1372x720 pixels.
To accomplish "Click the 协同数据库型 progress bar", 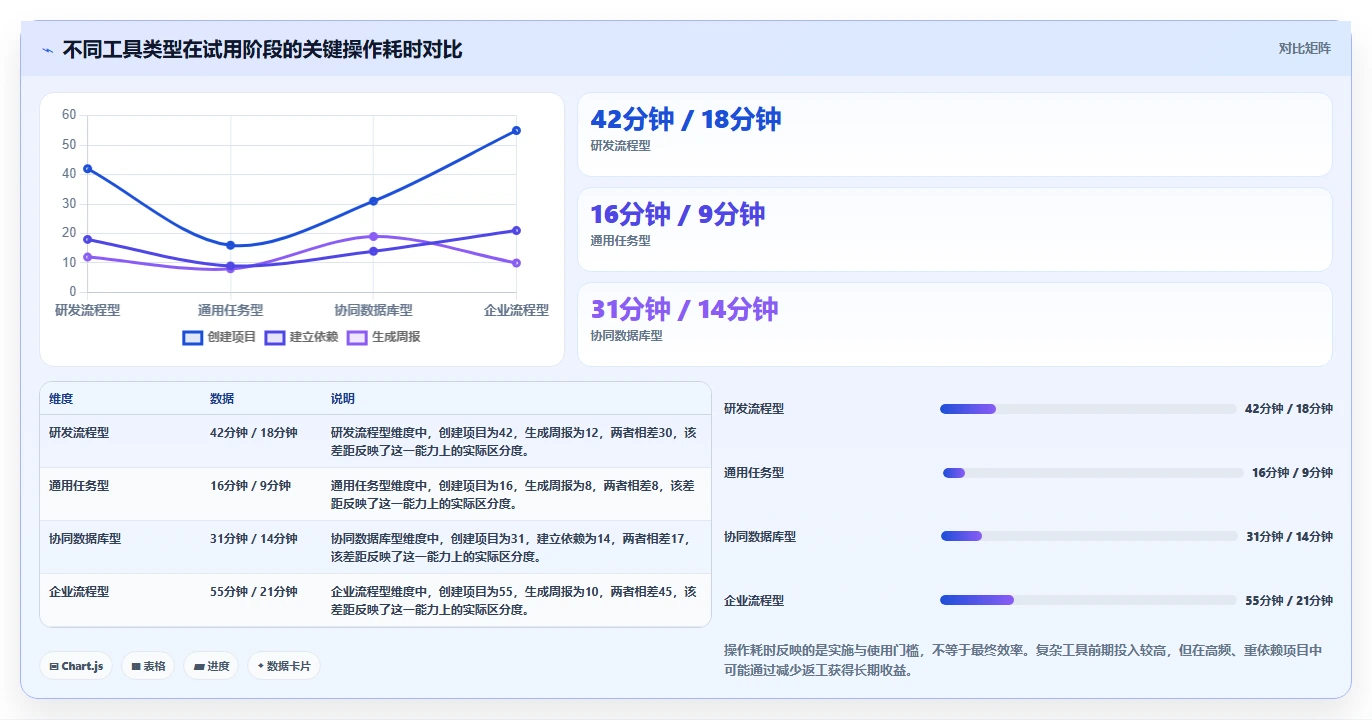I will point(1089,536).
